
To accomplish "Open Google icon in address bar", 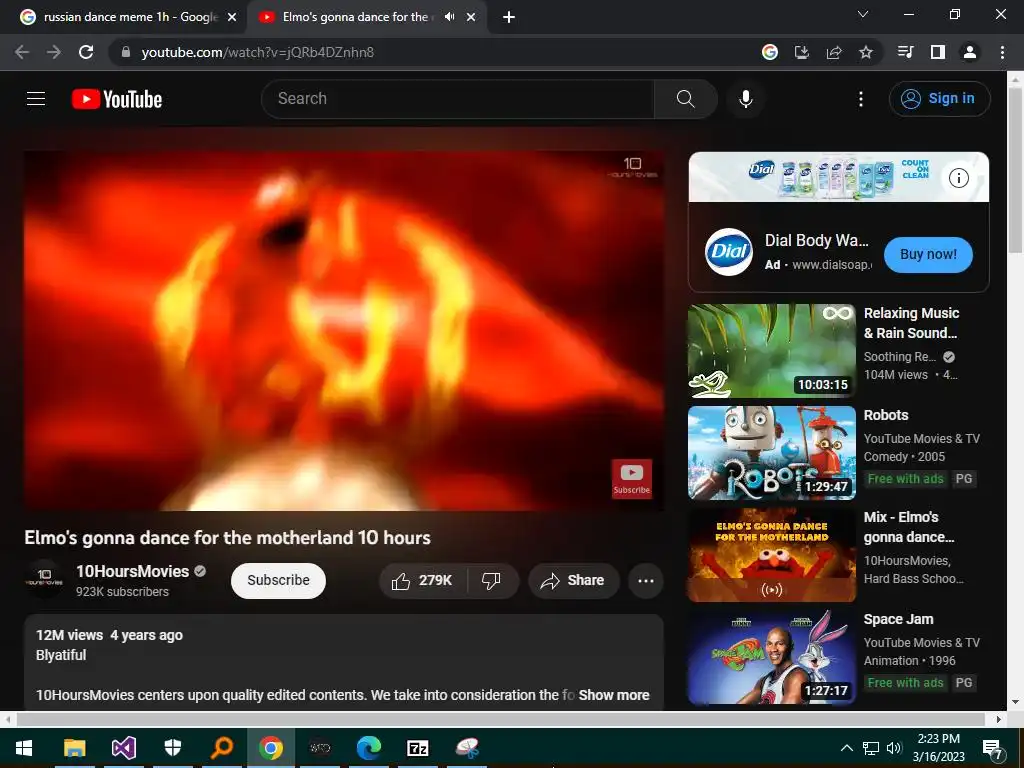I will click(770, 52).
